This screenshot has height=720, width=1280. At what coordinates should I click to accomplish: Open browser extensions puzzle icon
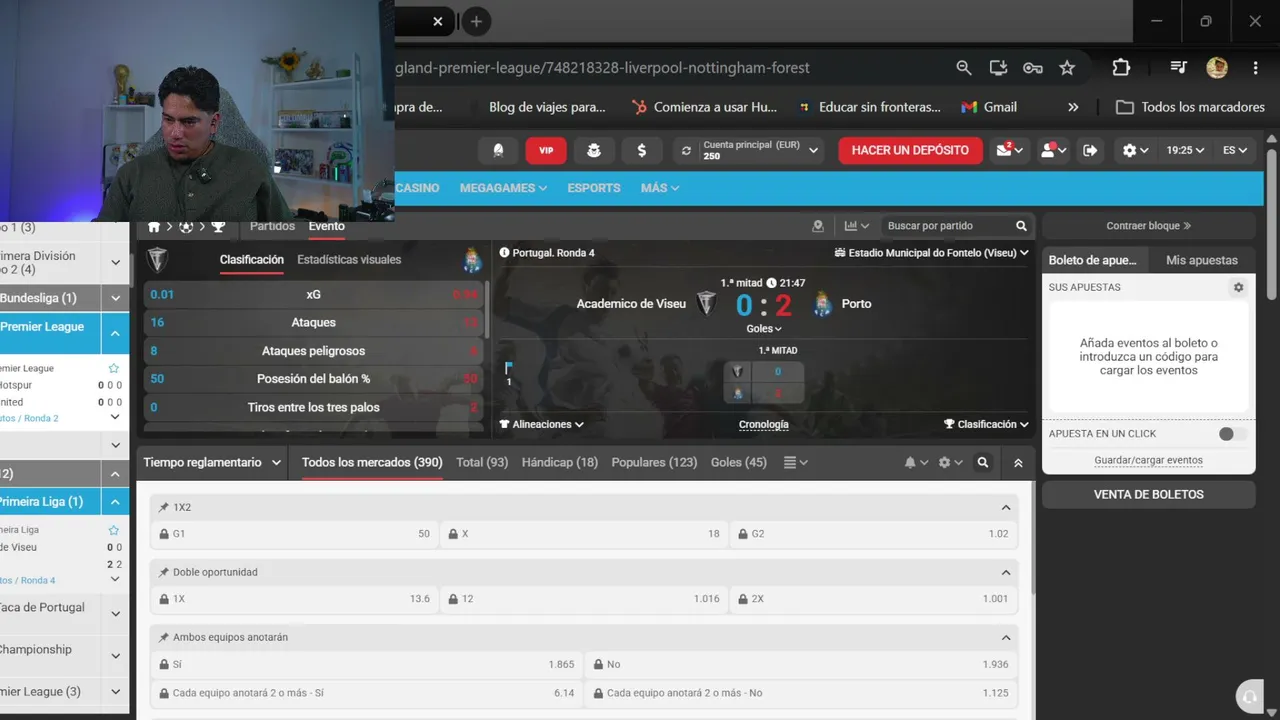click(x=1121, y=68)
